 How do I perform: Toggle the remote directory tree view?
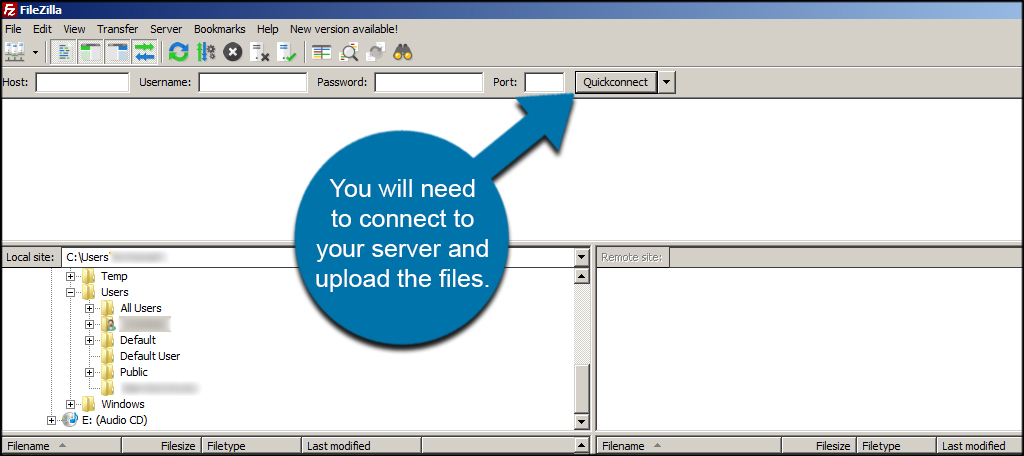point(118,52)
